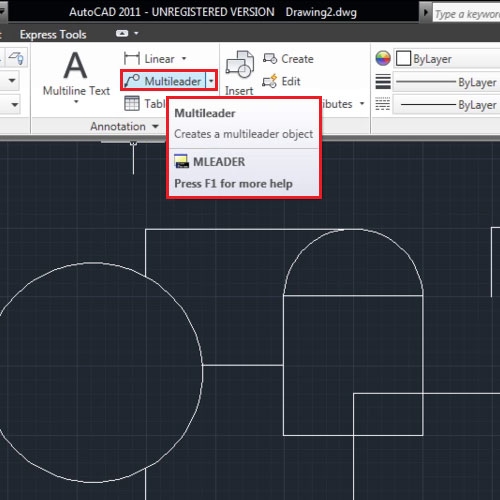Expand the Multiline Text dropdown arrow
This screenshot has width=500, height=500.
point(76,102)
